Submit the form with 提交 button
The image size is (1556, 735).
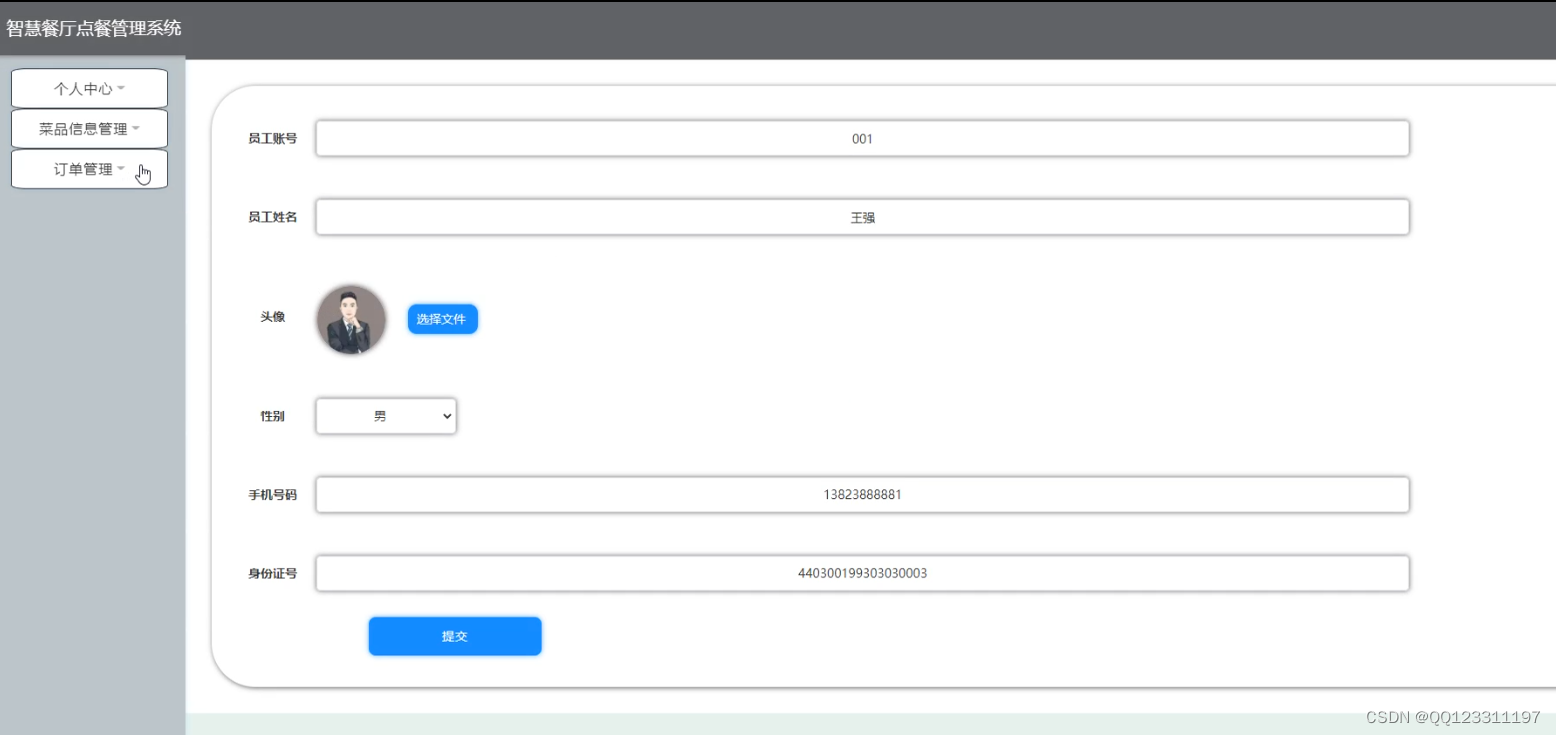[x=455, y=636]
